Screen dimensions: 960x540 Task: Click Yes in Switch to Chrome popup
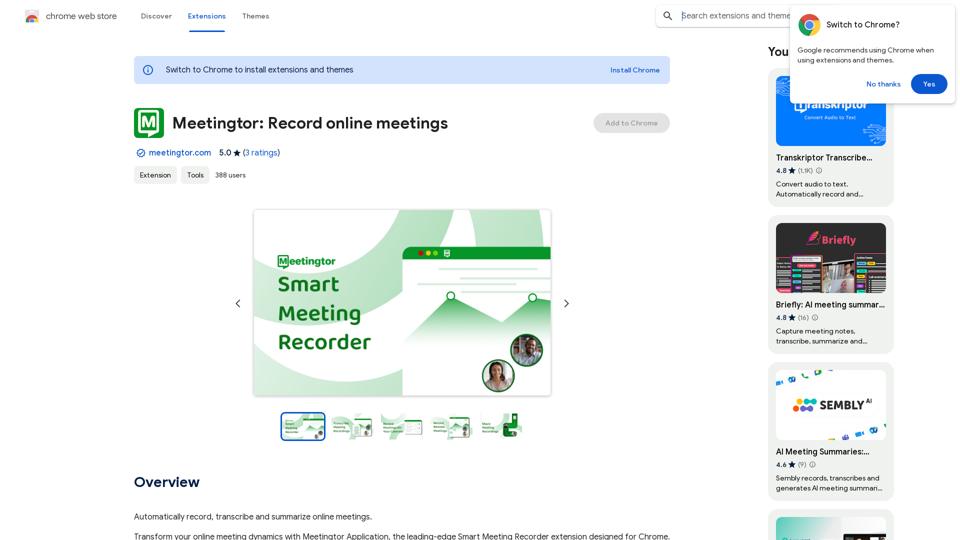pos(929,84)
